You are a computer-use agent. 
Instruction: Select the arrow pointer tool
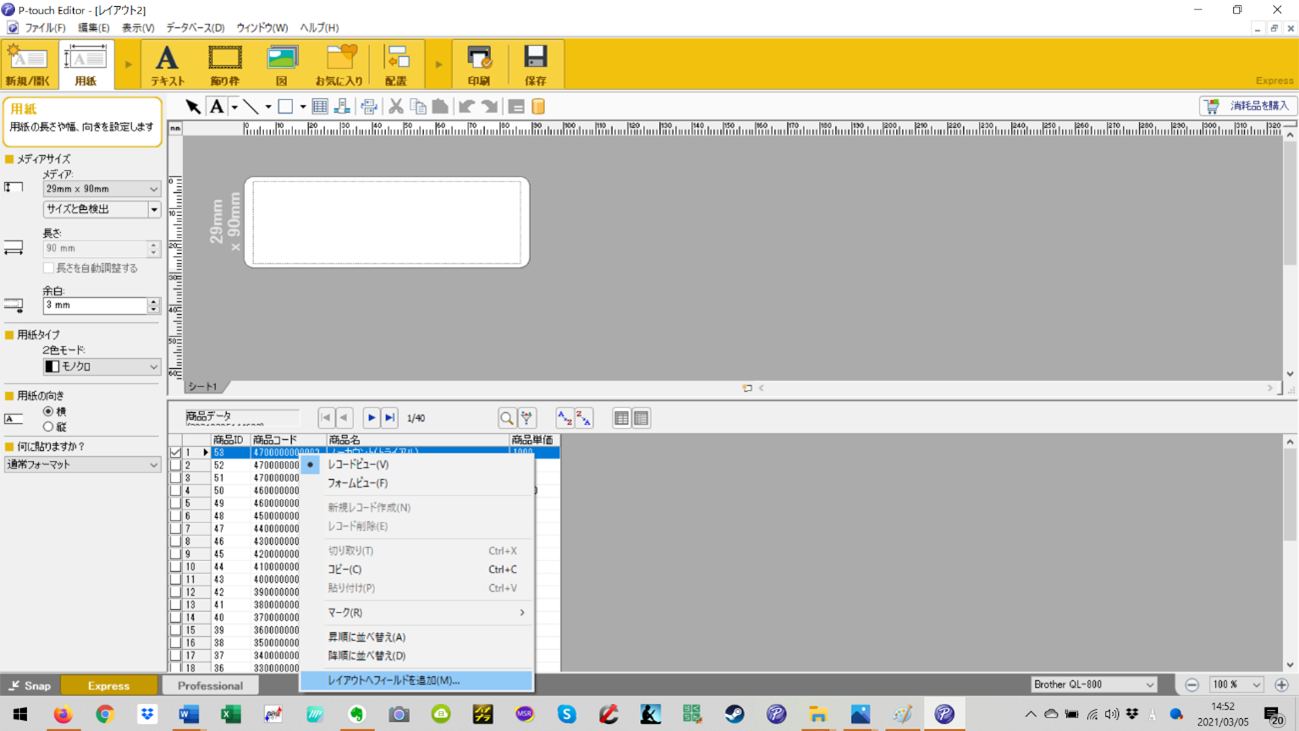pos(193,107)
